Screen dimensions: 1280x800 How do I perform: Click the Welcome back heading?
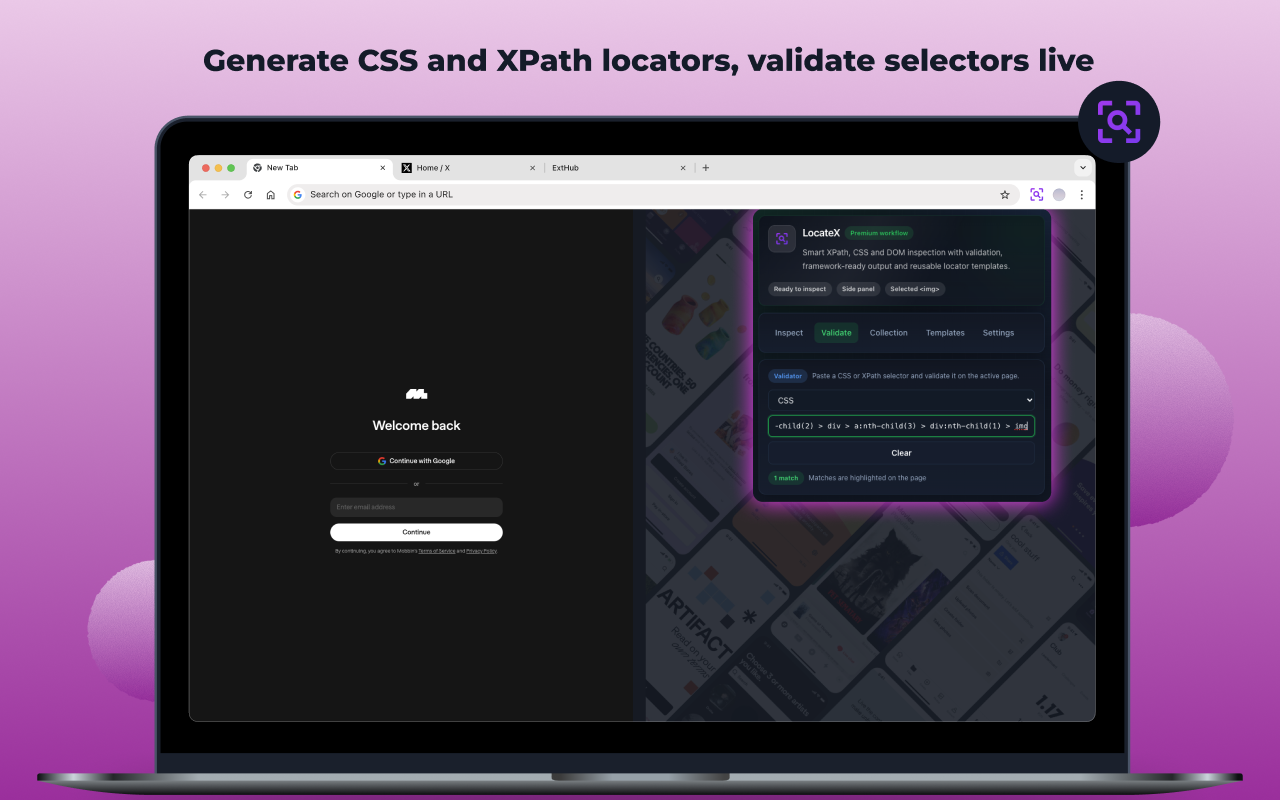[416, 426]
